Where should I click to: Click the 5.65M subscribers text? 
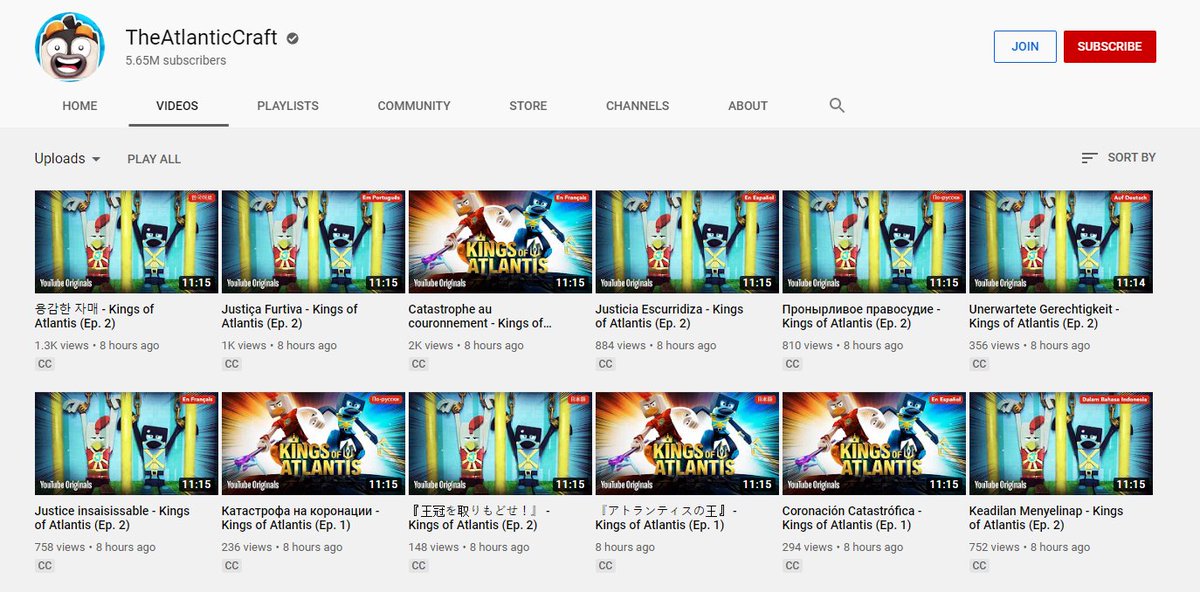click(x=176, y=60)
